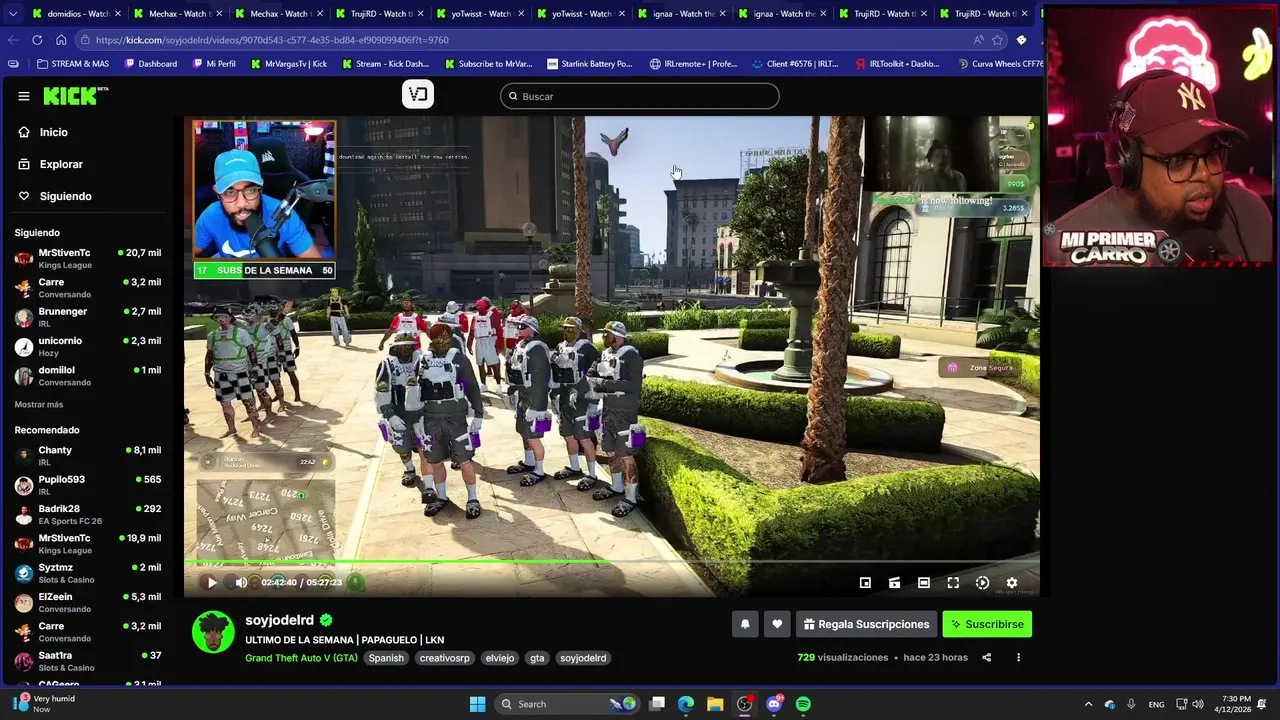Open STREAM & MAS bookmarks folder

pyautogui.click(x=72, y=64)
